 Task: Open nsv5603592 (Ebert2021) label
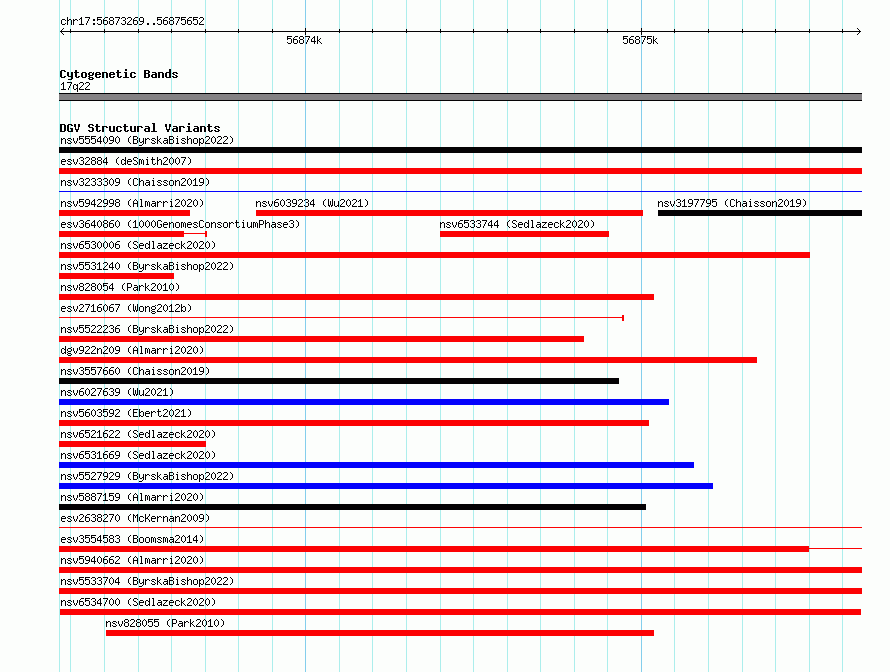(x=126, y=413)
